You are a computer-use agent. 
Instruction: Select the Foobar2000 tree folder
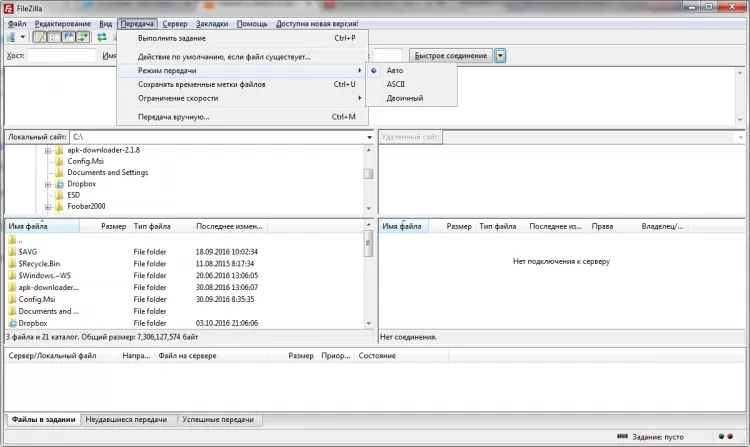coord(86,207)
